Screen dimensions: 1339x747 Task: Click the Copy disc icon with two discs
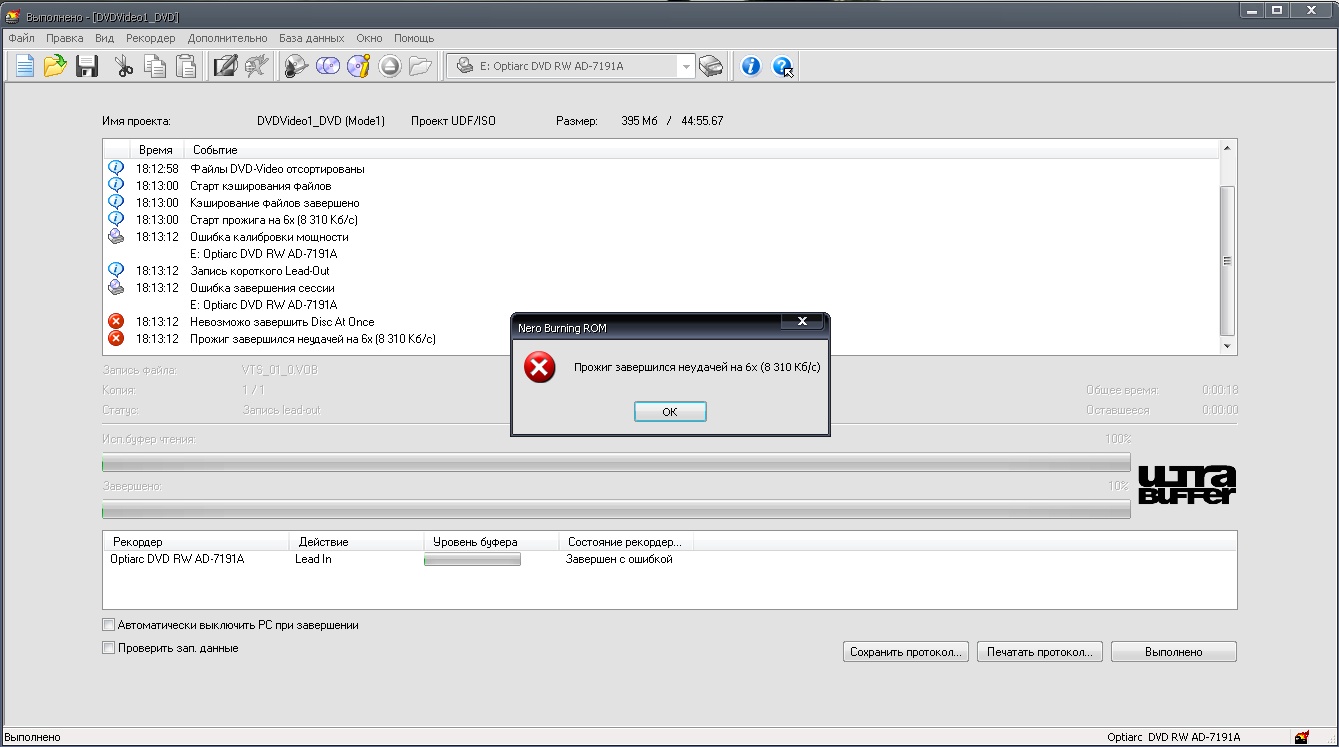pyautogui.click(x=328, y=66)
